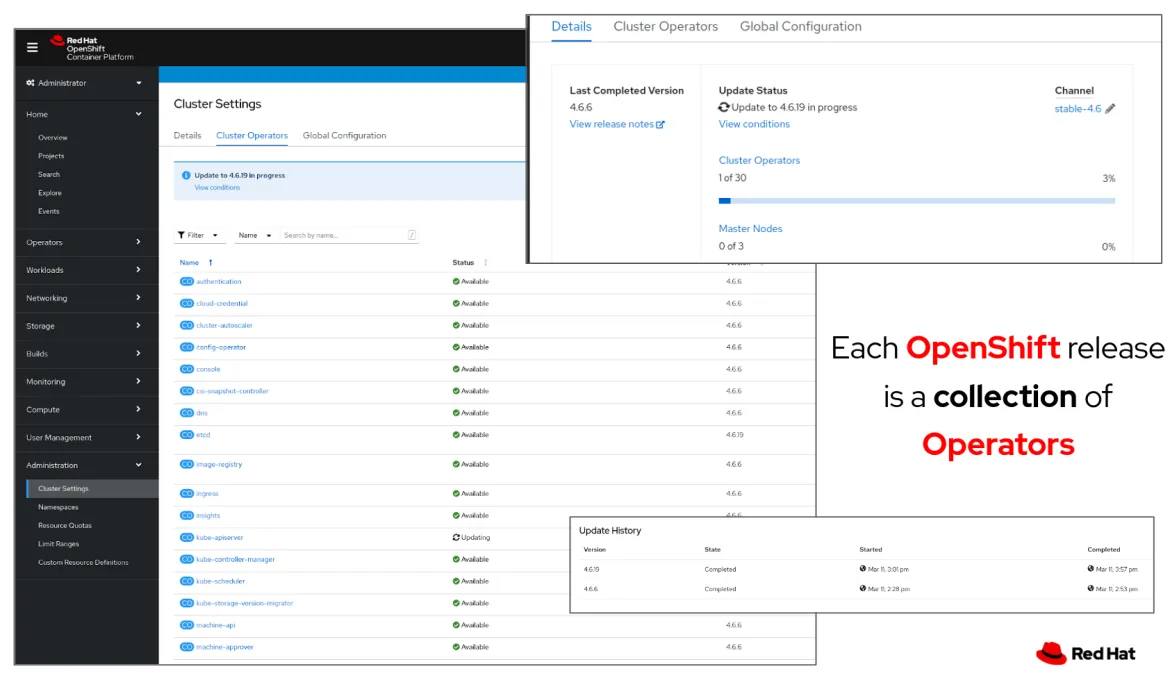Click the Cluster Operators update progress bar
Screen dimensions: 1170x678
tap(916, 201)
